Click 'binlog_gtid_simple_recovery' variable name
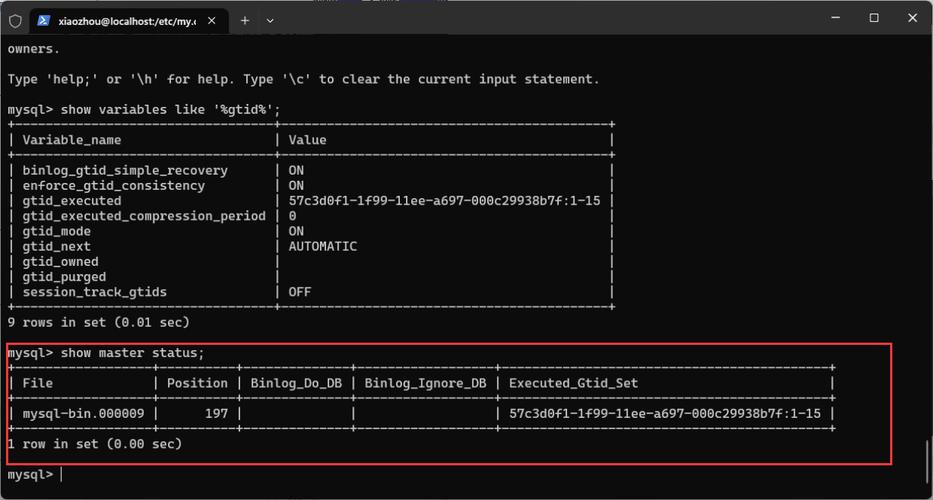 (125, 170)
